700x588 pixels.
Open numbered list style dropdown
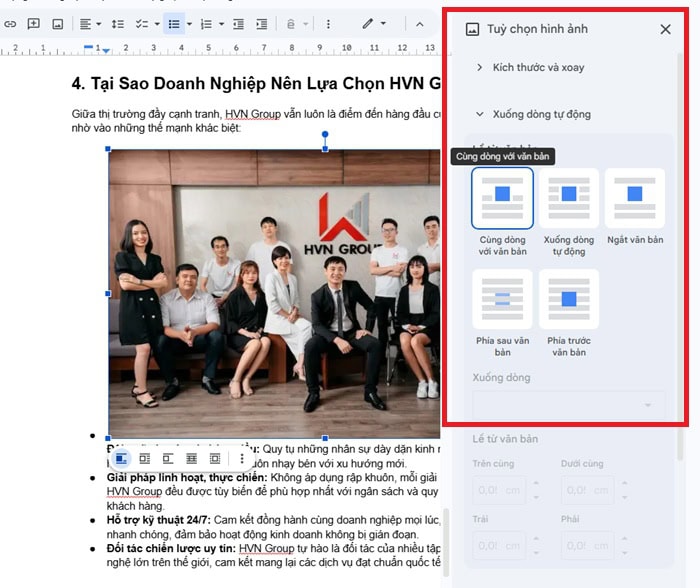[x=221, y=24]
